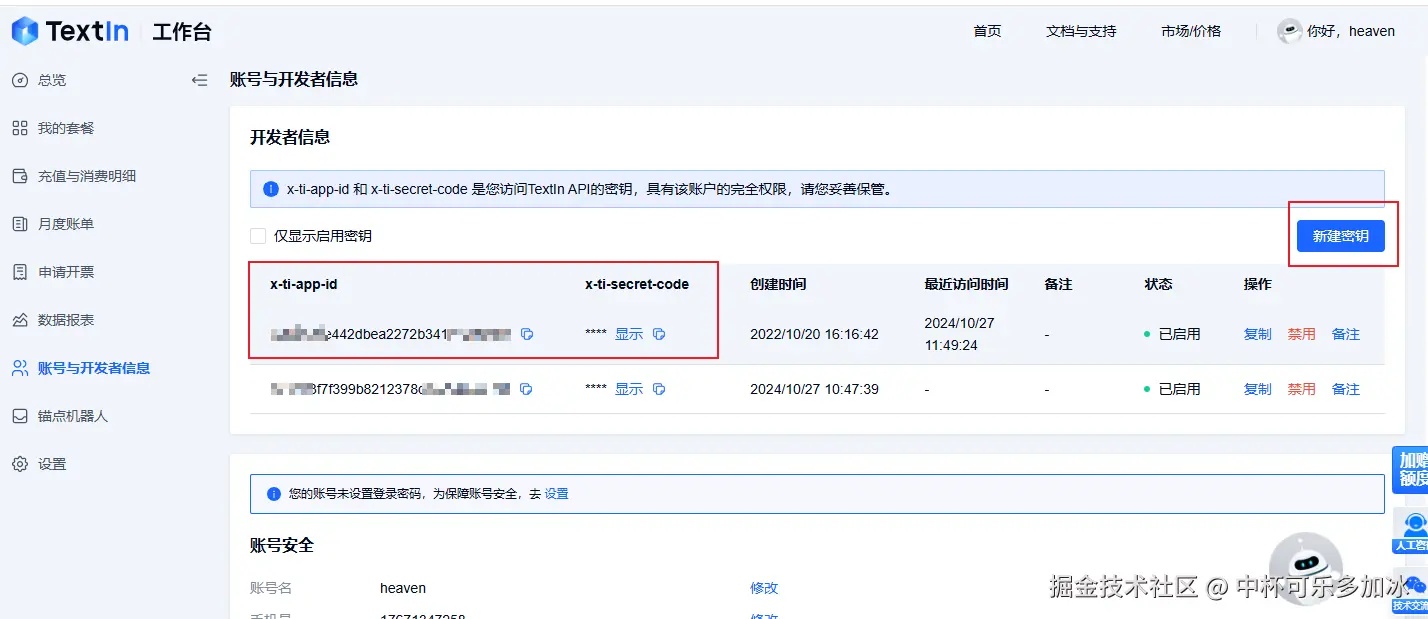Click the 创建时间 column header
This screenshot has height=619, width=1428.
(x=778, y=284)
